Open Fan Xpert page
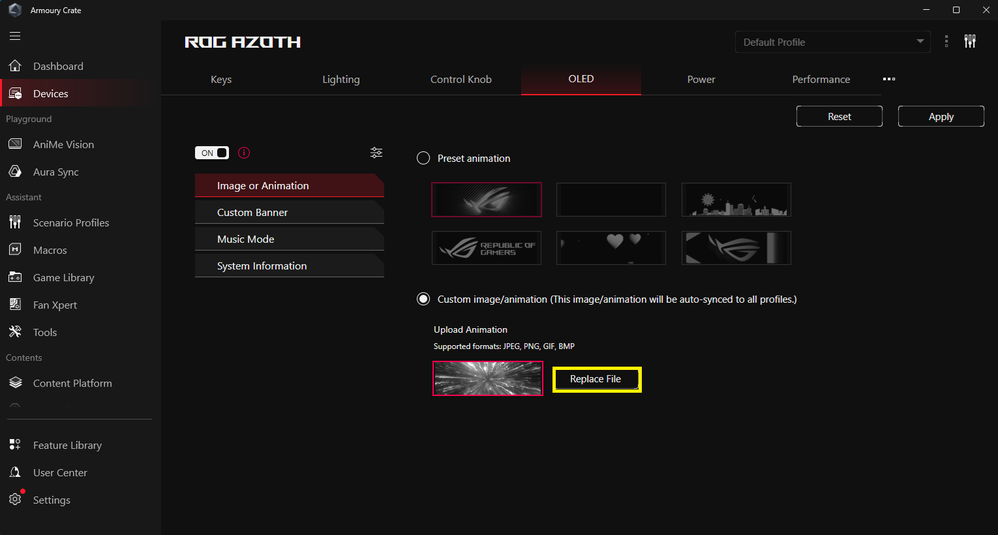998x535 pixels. click(55, 304)
